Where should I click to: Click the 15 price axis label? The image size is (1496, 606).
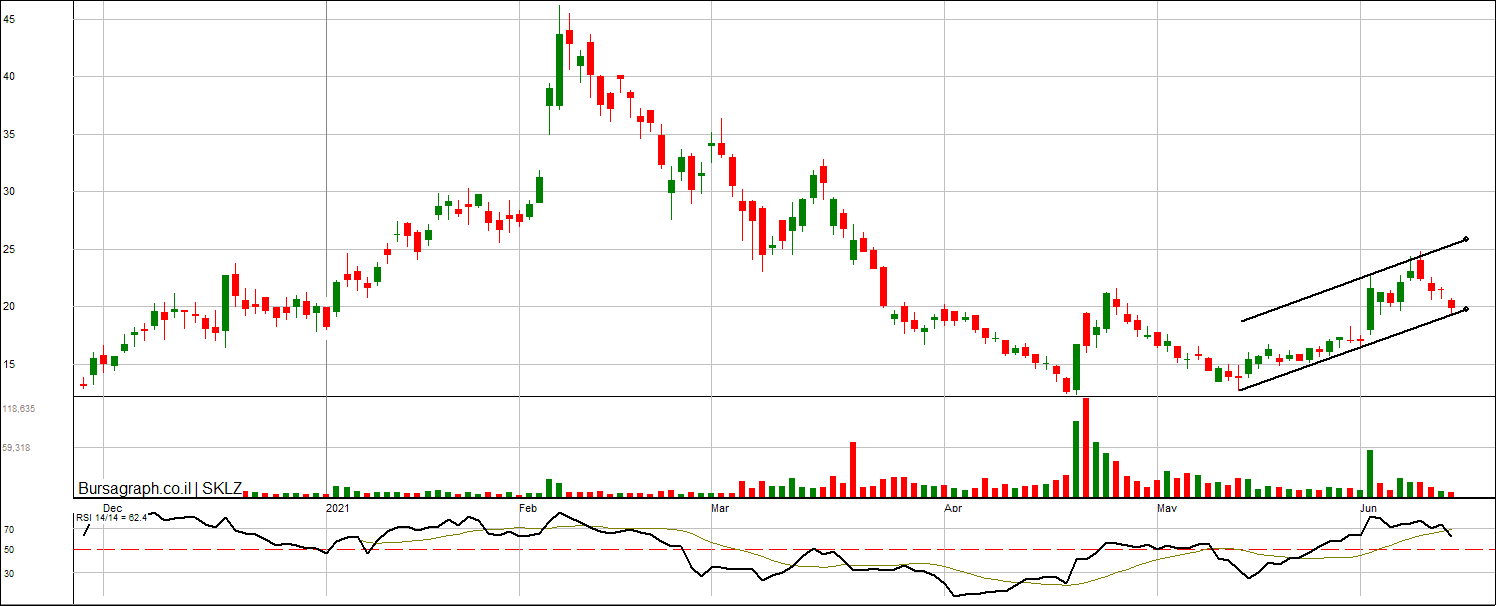tap(8, 364)
